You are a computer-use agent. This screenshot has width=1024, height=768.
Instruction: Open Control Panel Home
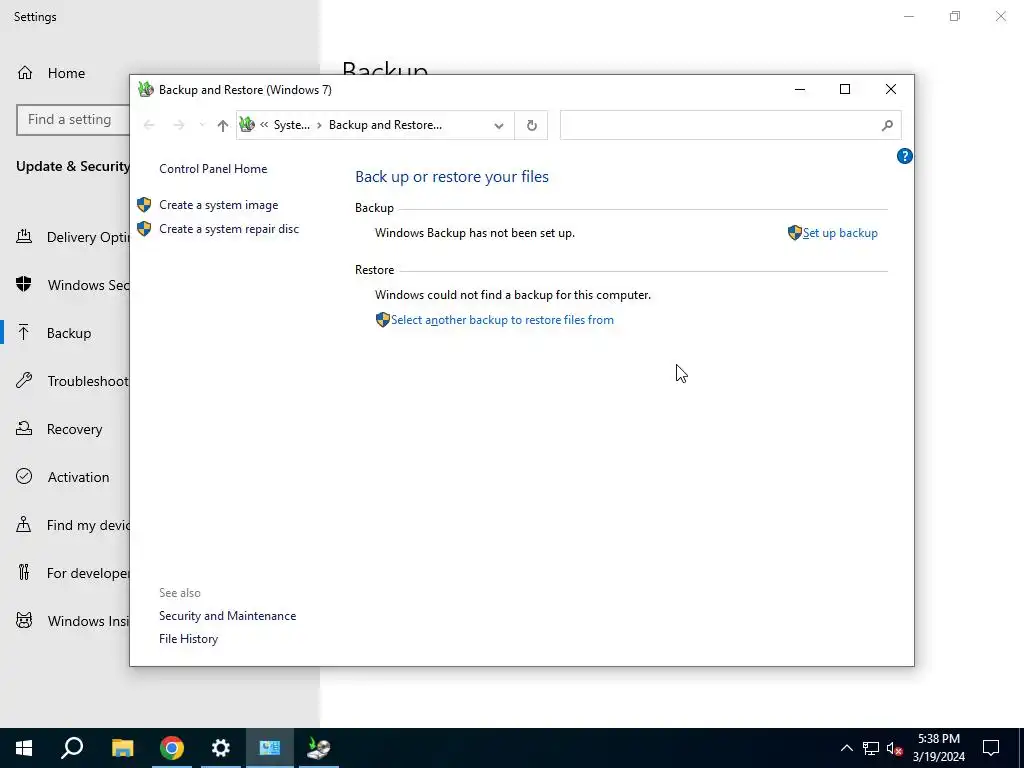click(x=213, y=169)
